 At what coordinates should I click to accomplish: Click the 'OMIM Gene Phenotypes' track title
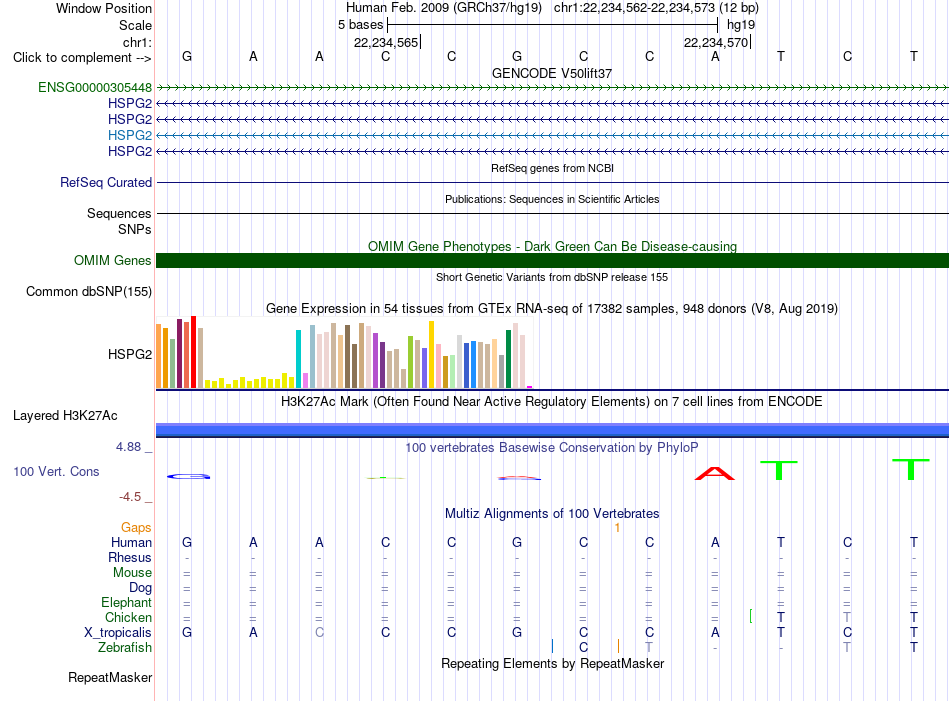[552, 247]
